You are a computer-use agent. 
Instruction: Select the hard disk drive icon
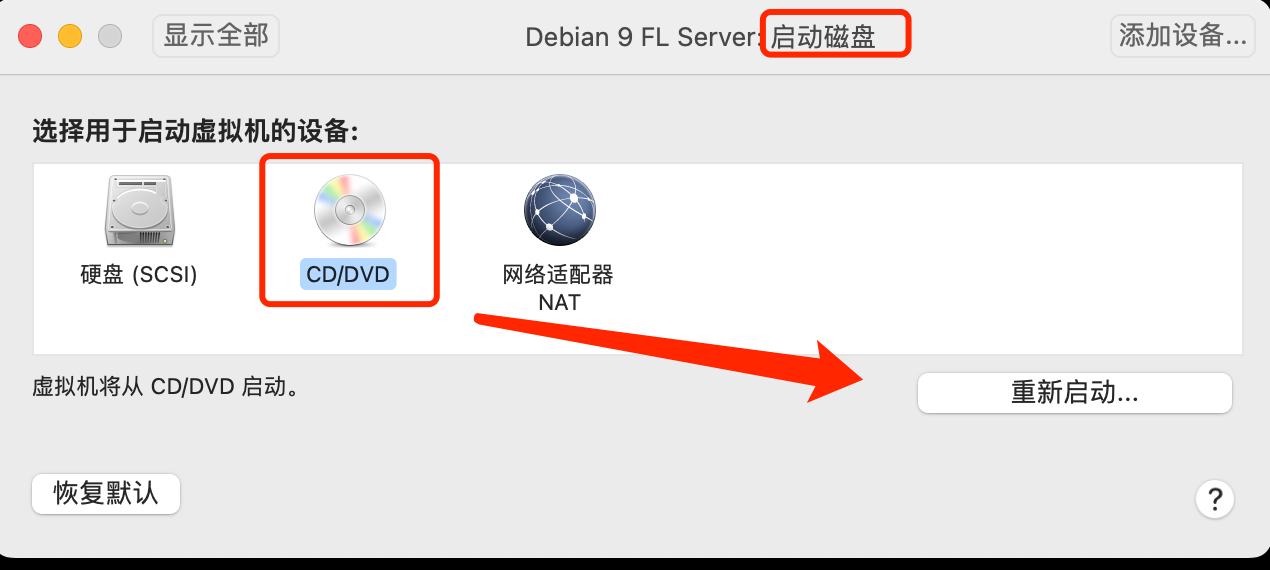139,212
